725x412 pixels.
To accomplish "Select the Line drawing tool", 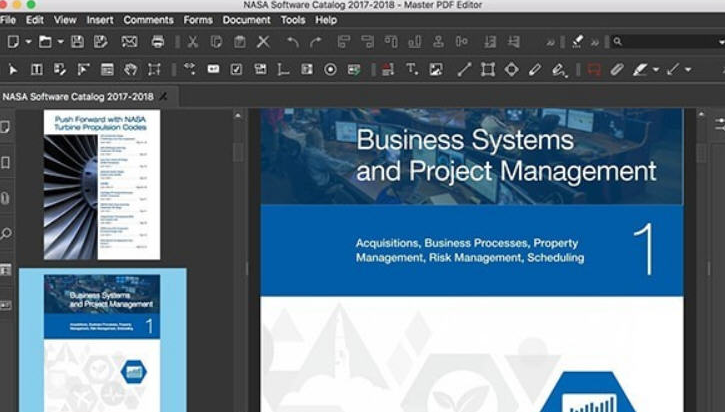I will click(463, 69).
